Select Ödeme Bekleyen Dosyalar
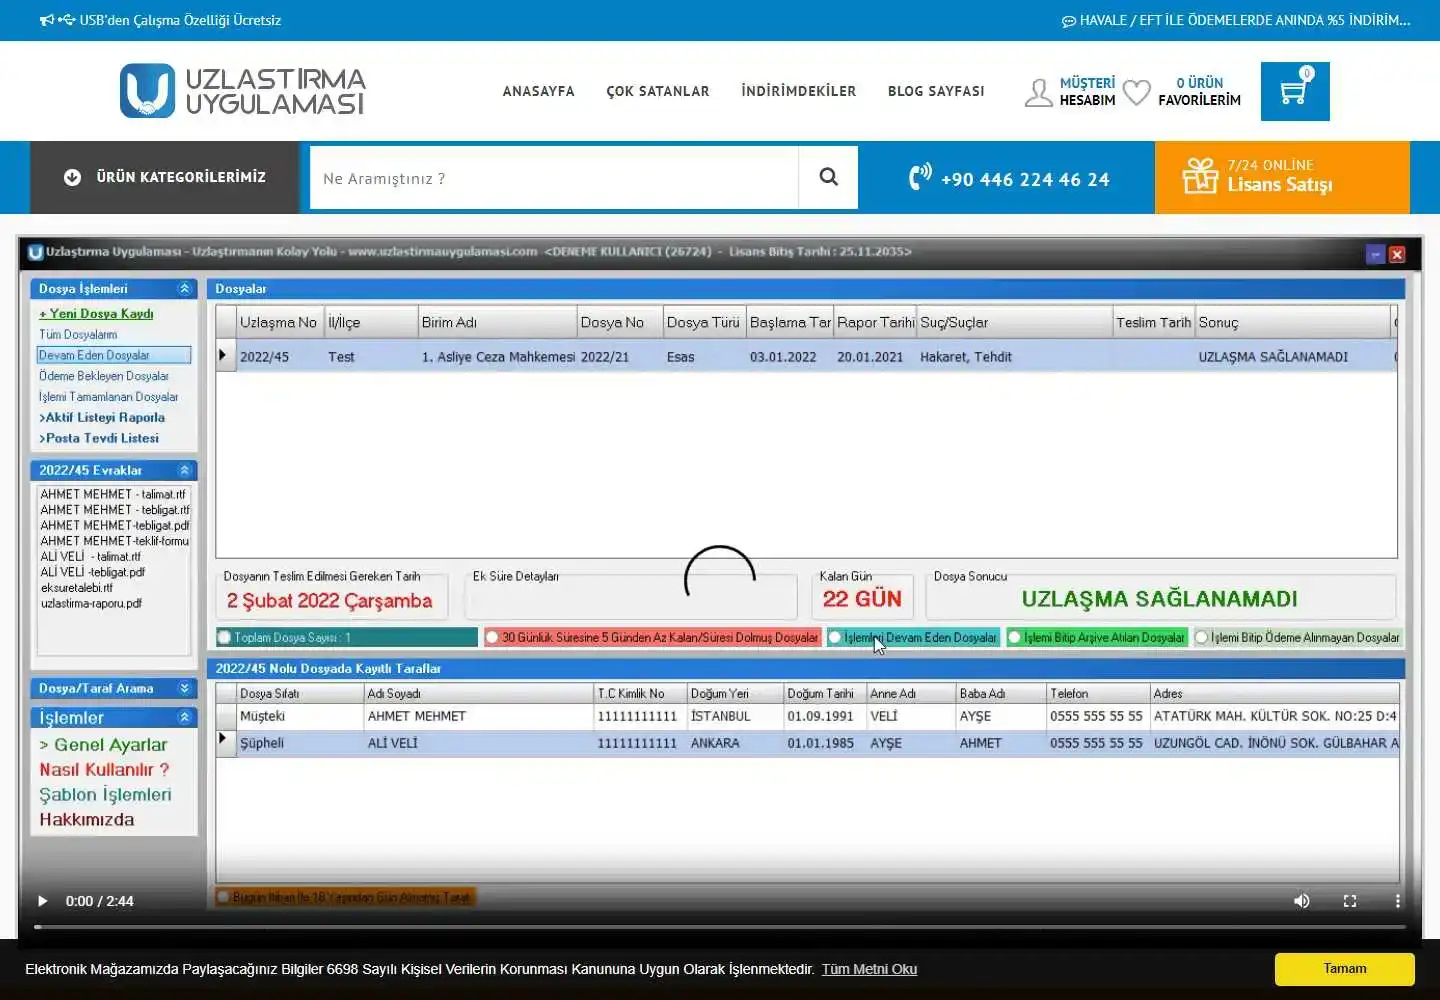1440x1000 pixels. pos(104,376)
